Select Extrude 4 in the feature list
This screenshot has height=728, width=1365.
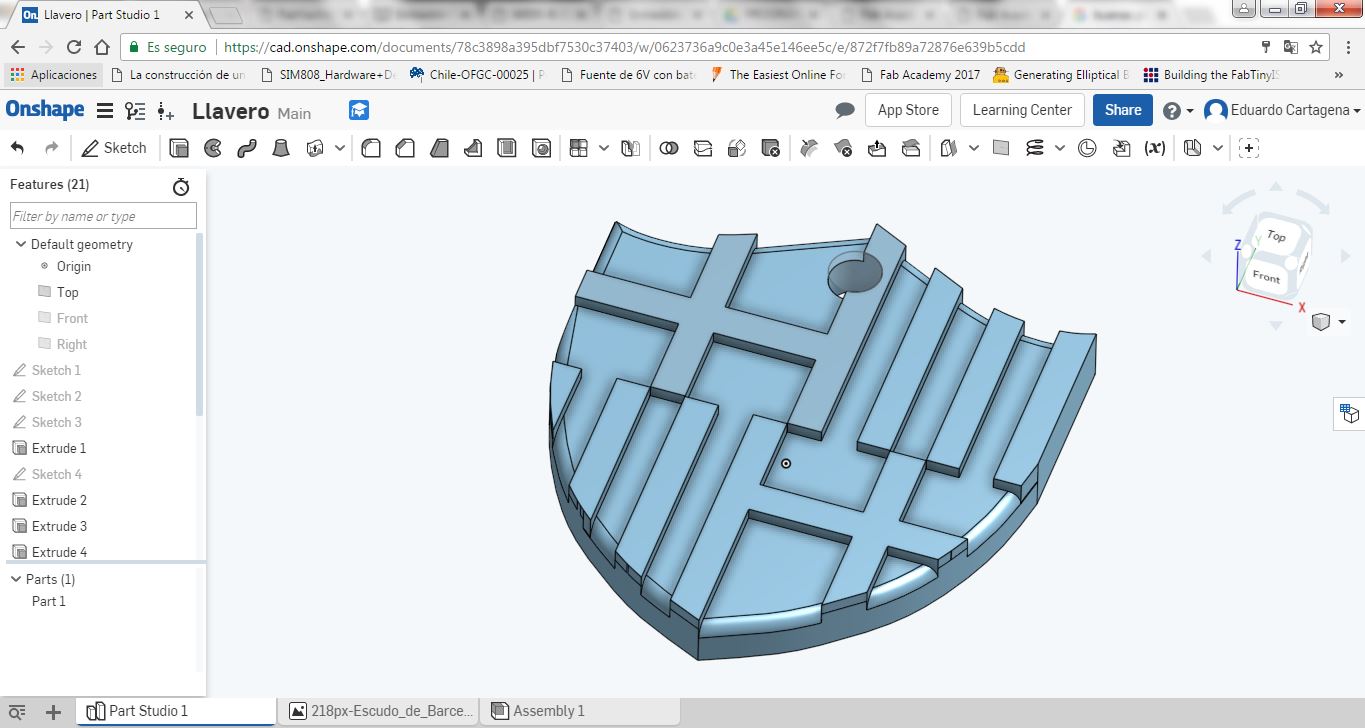(x=59, y=552)
